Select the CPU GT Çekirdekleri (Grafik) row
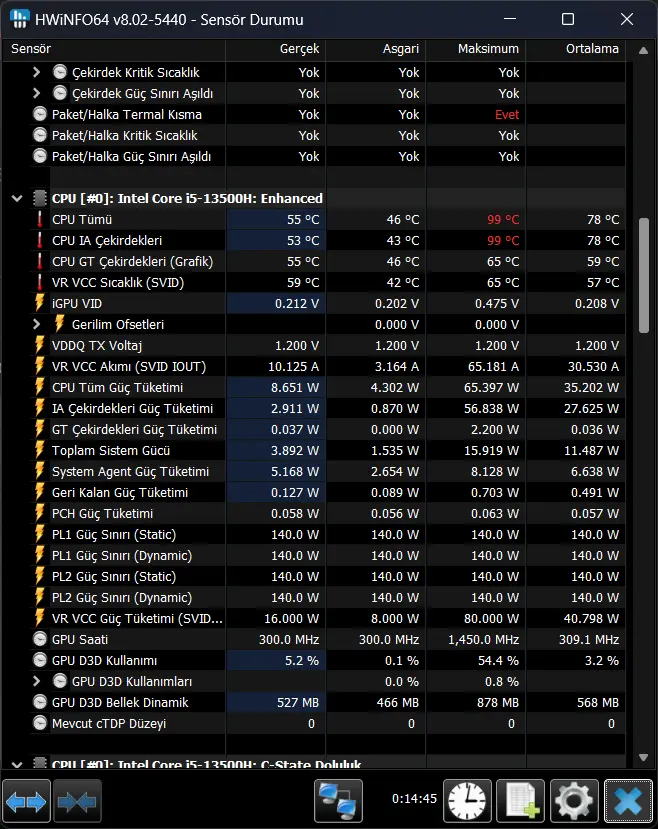This screenshot has width=658, height=829. [328, 262]
